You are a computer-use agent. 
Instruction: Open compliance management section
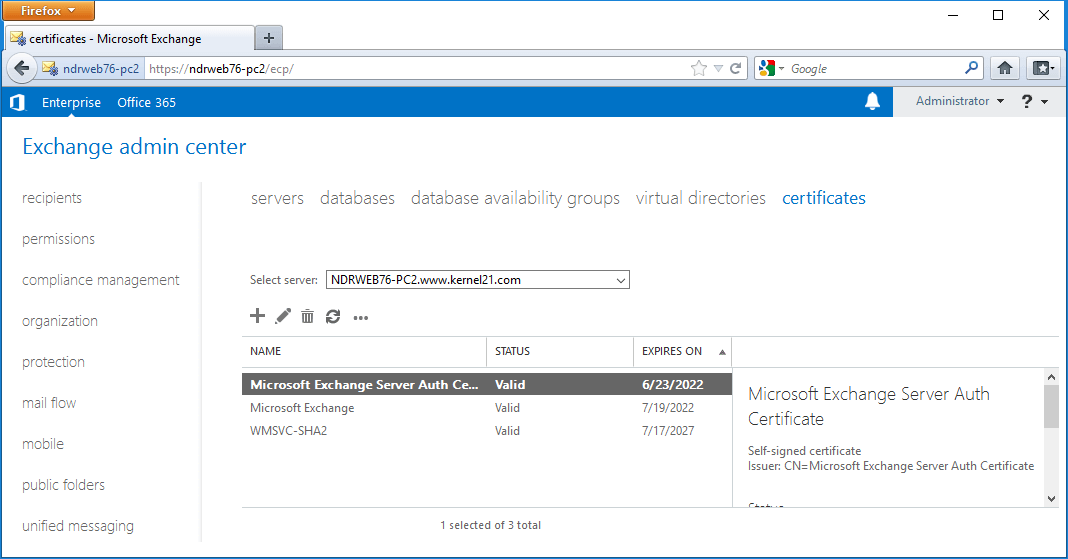pos(101,280)
